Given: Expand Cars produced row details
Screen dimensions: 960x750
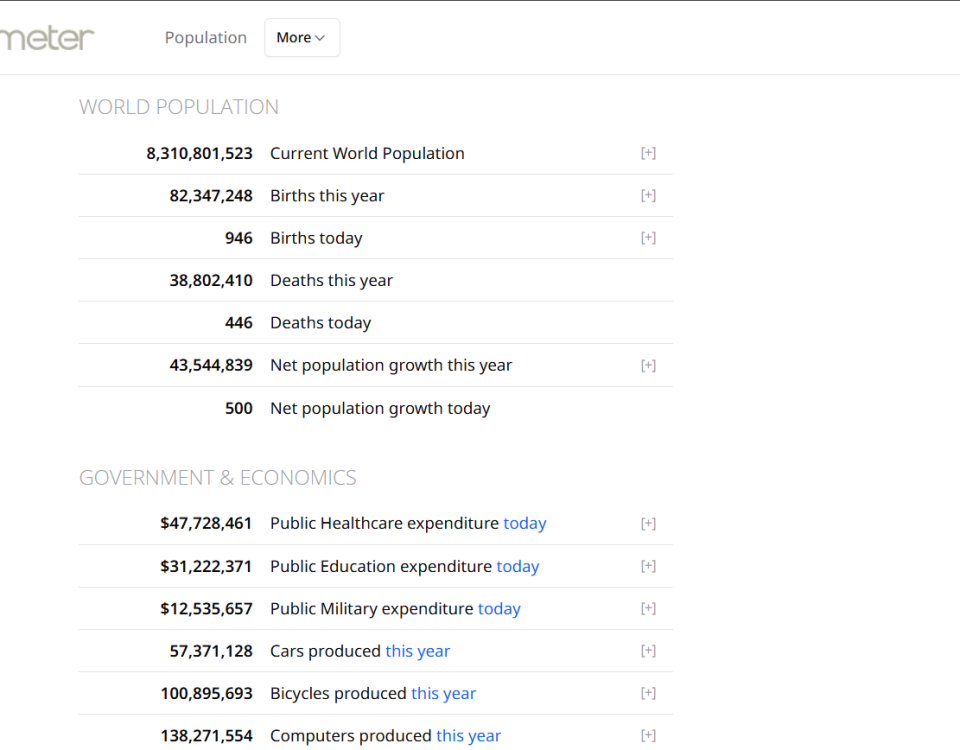Looking at the screenshot, I should (x=648, y=650).
